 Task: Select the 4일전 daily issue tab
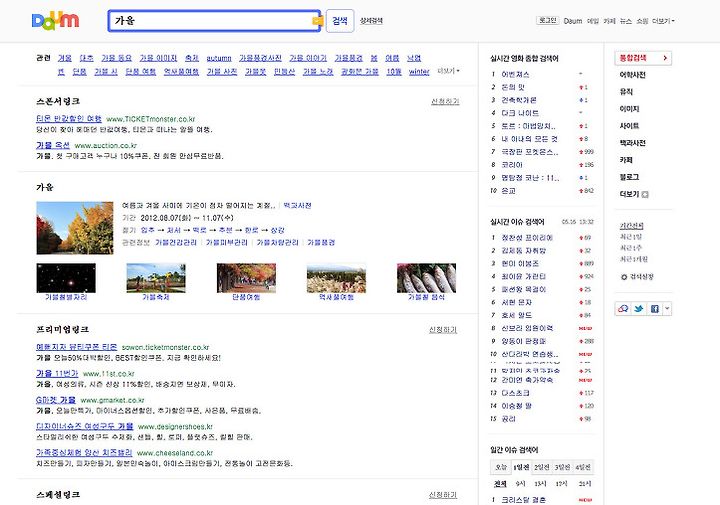[x=583, y=467]
